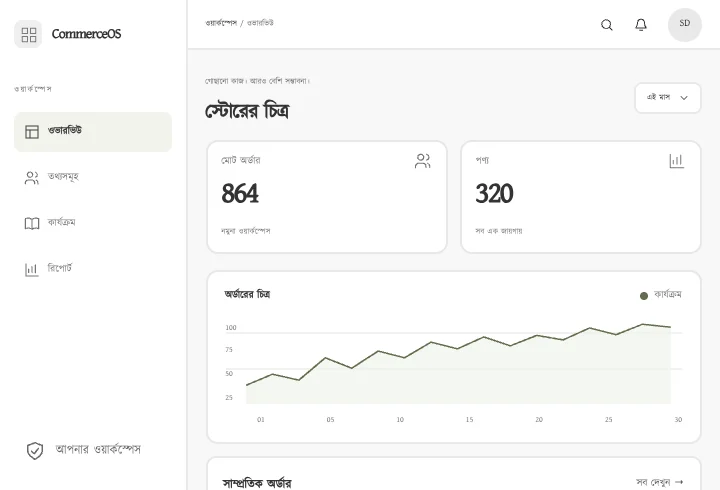Click ওয়ার্কস্পেস in the breadcrumb
Screen dimensions: 720x490
221,23
